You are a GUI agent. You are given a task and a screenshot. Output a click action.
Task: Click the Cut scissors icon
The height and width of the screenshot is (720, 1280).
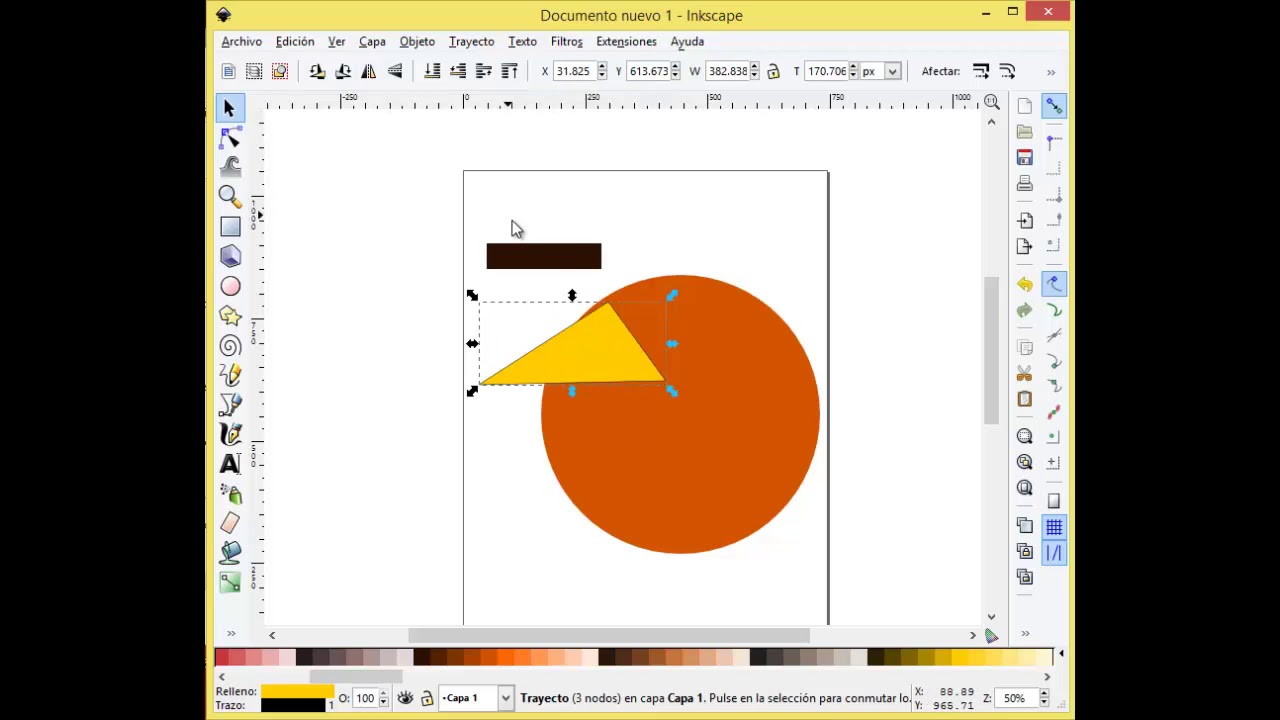(x=1025, y=373)
